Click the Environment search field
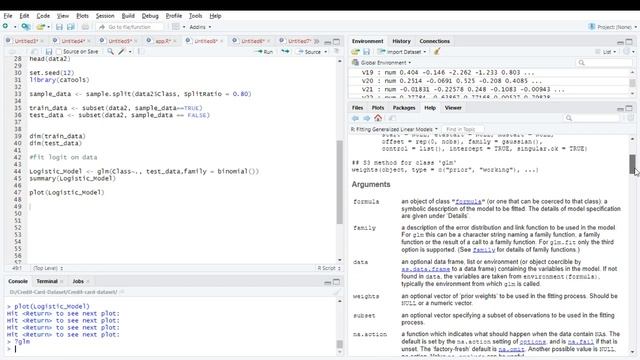Screen dimensions: 640x360 coord(604,62)
